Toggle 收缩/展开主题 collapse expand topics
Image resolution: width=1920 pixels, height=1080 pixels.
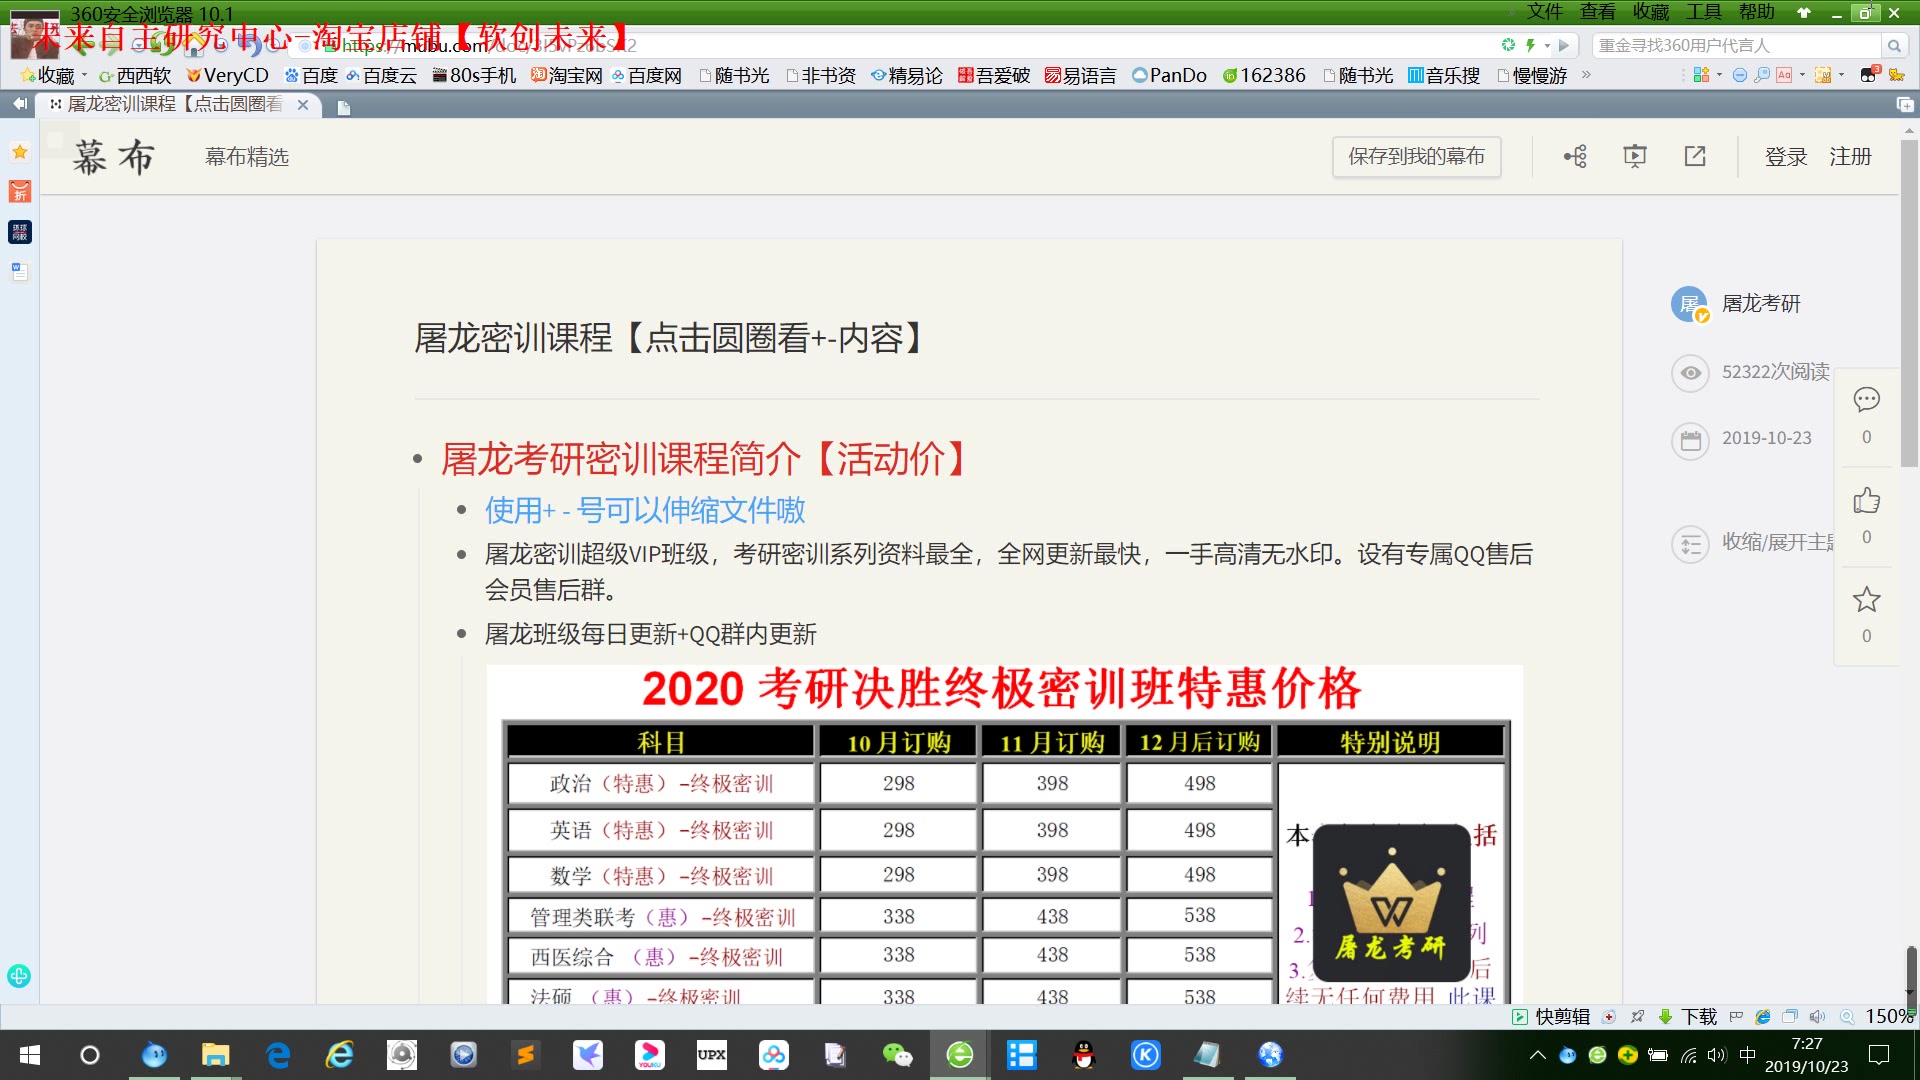click(1754, 543)
